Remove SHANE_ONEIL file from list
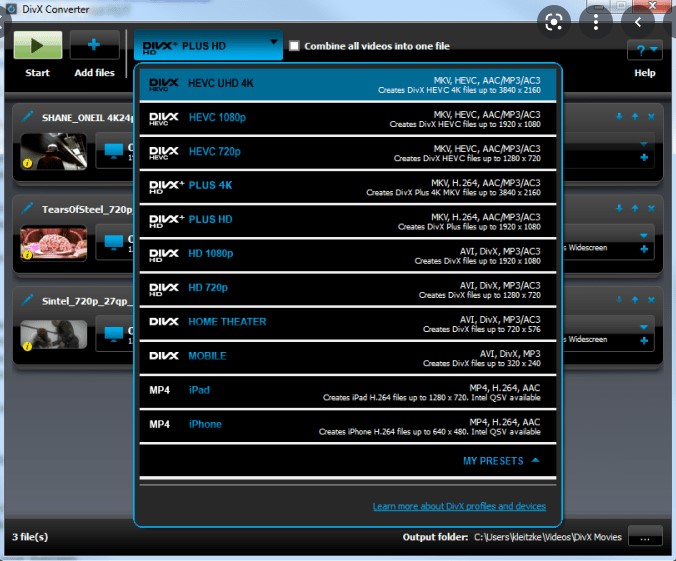 click(x=651, y=116)
